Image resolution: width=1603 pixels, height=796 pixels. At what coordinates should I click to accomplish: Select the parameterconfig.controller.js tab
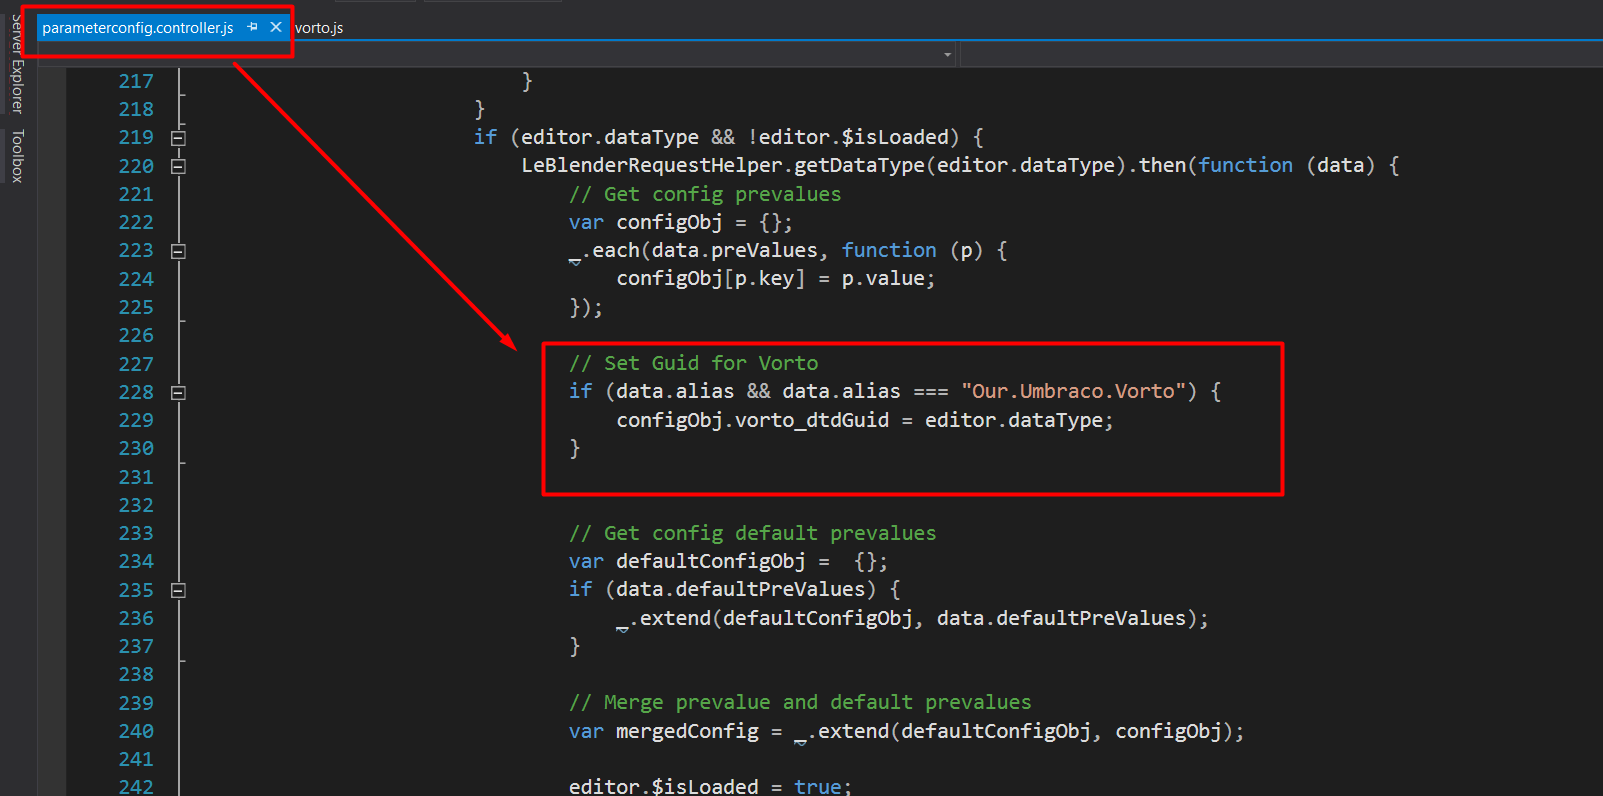tap(138, 28)
